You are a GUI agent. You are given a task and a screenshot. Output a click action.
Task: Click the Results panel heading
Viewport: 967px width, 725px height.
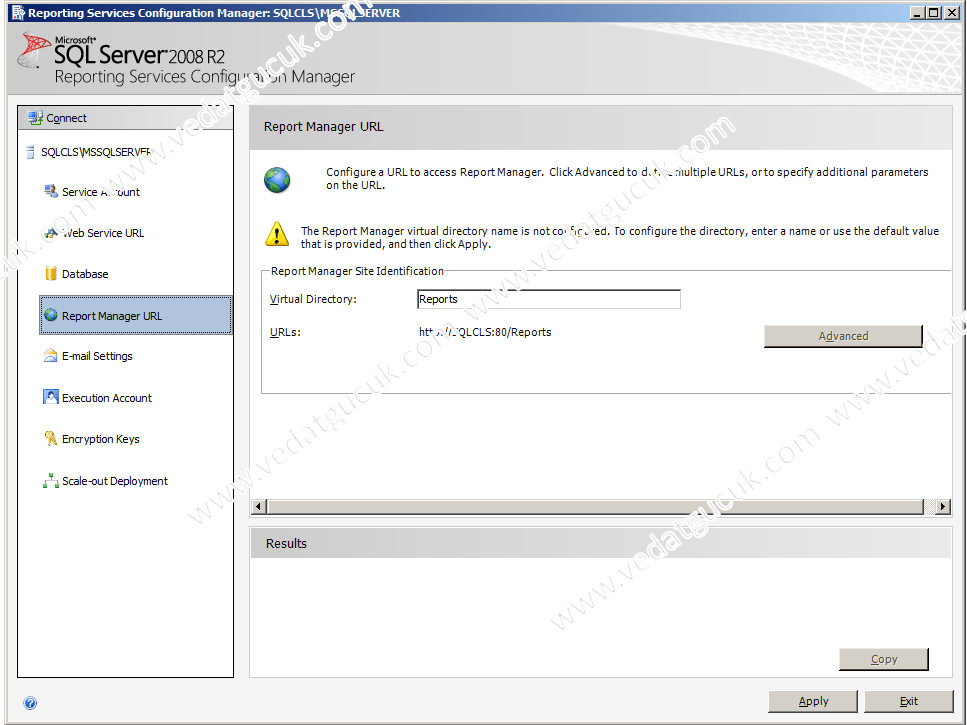pos(286,543)
